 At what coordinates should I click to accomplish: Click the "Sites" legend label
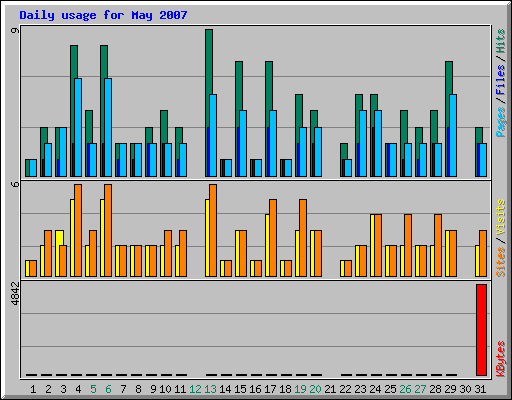click(500, 262)
